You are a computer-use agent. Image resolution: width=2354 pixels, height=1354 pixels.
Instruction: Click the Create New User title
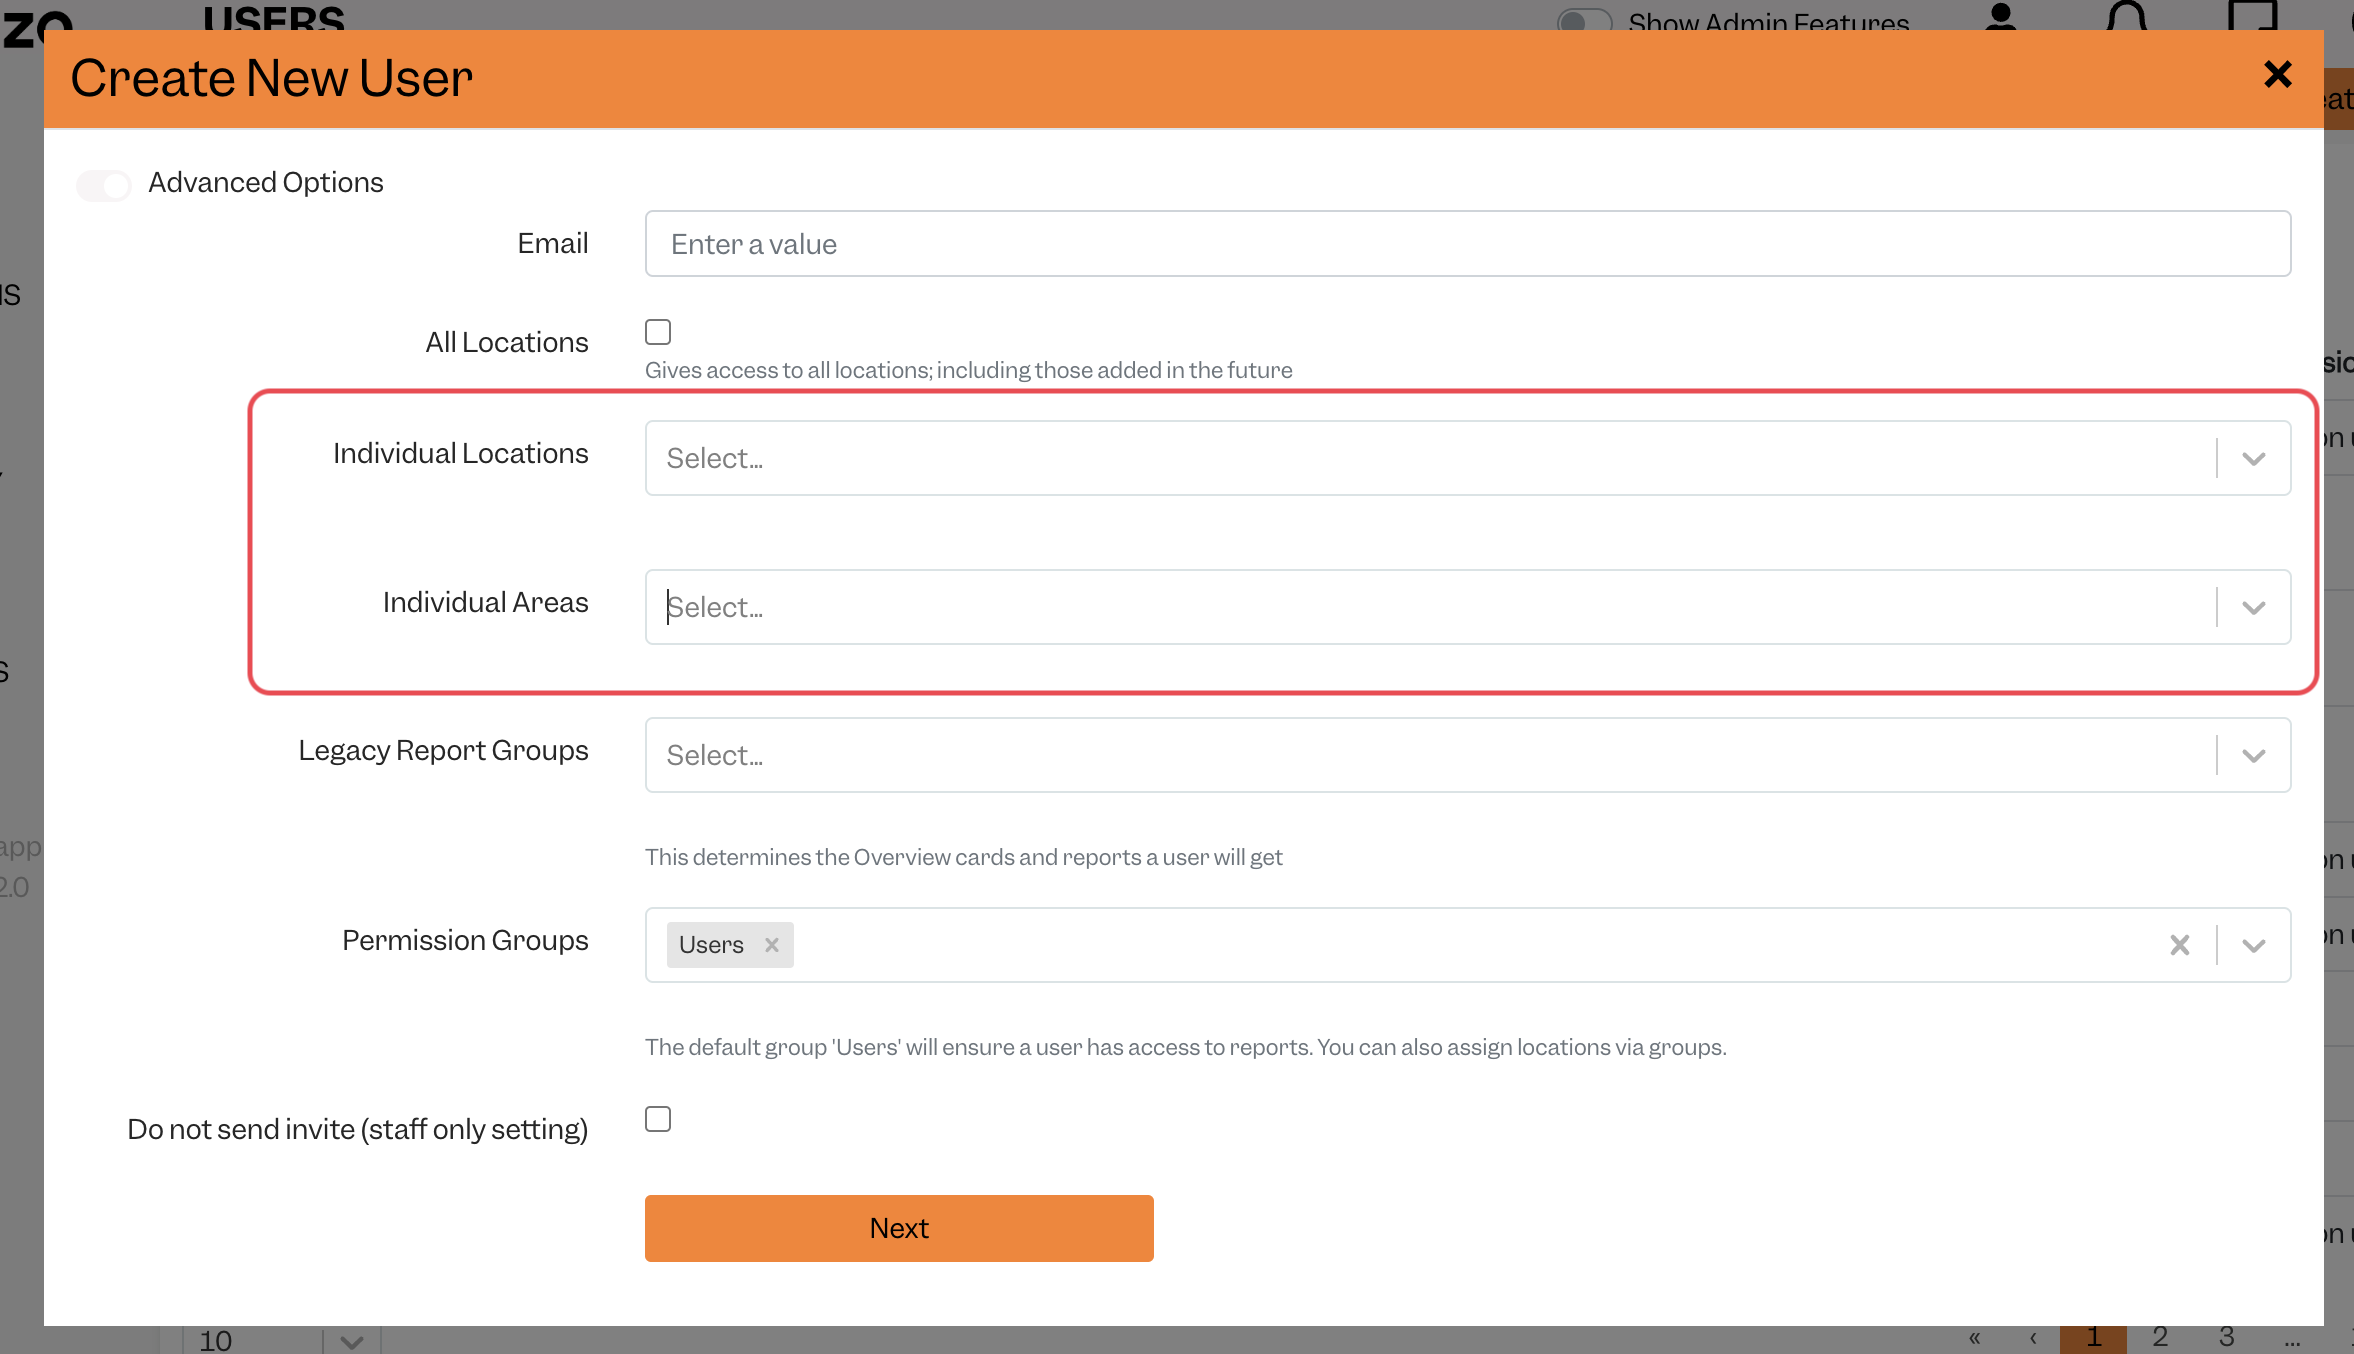(271, 78)
